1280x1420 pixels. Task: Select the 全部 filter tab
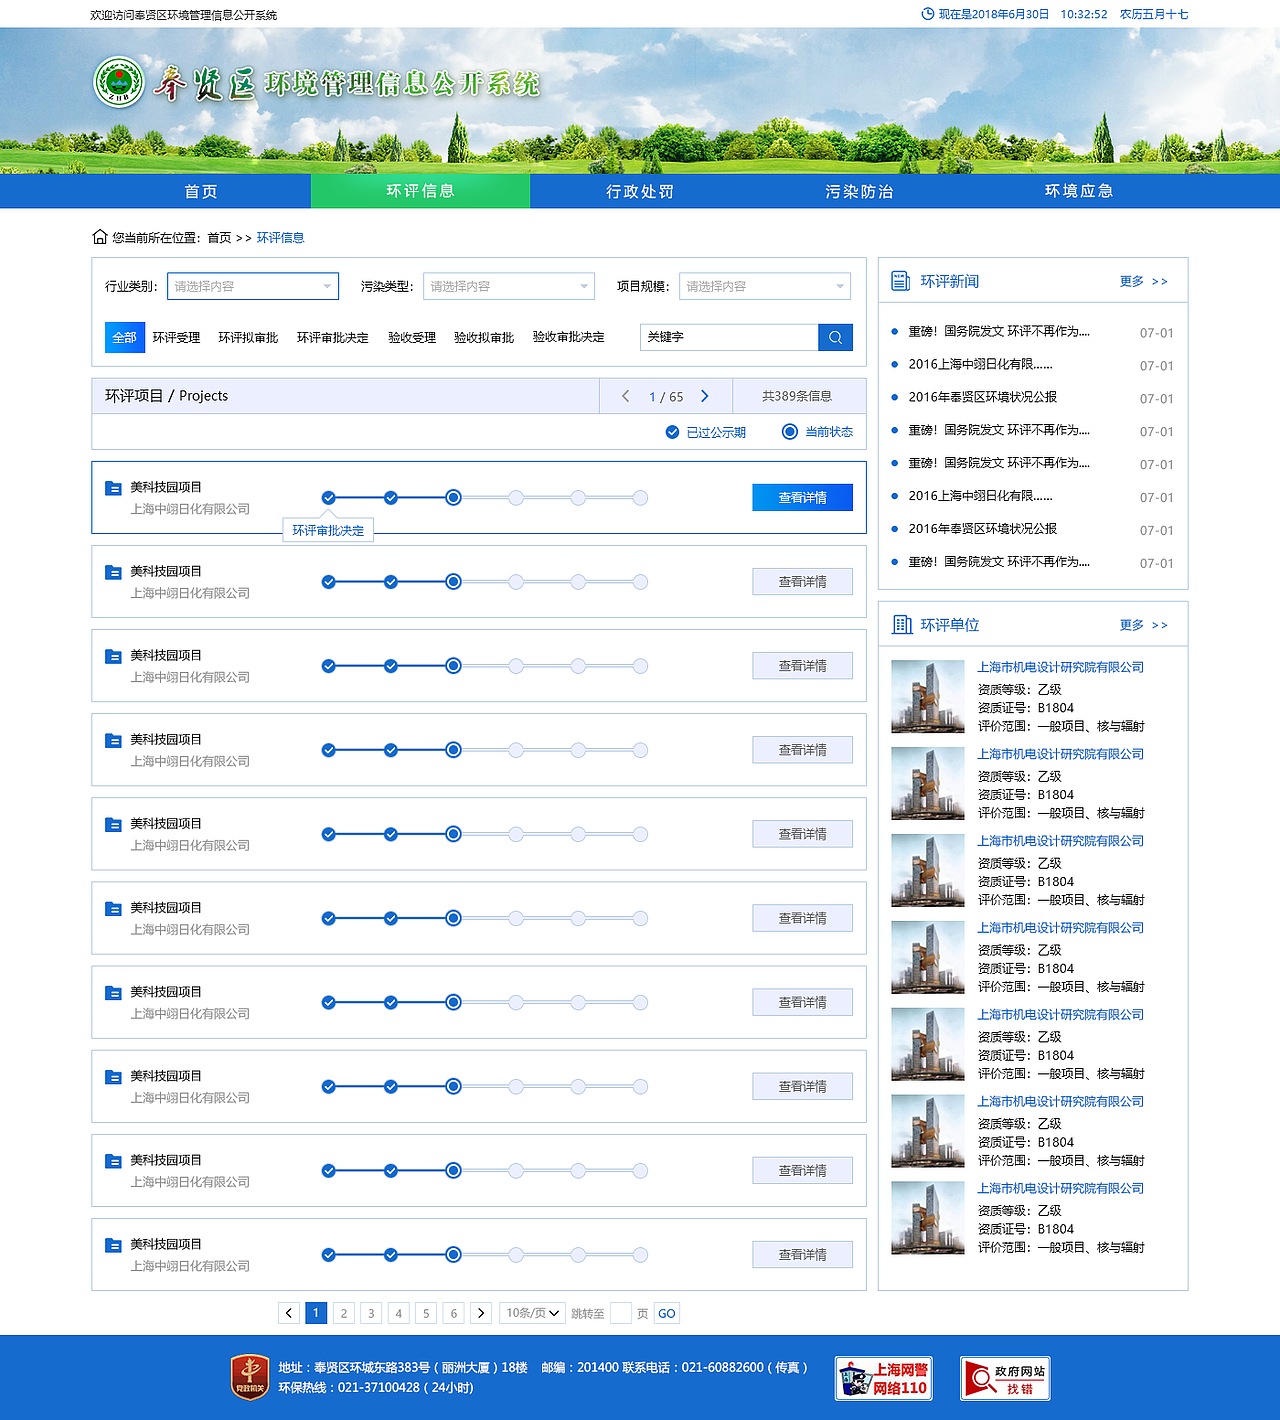point(124,337)
